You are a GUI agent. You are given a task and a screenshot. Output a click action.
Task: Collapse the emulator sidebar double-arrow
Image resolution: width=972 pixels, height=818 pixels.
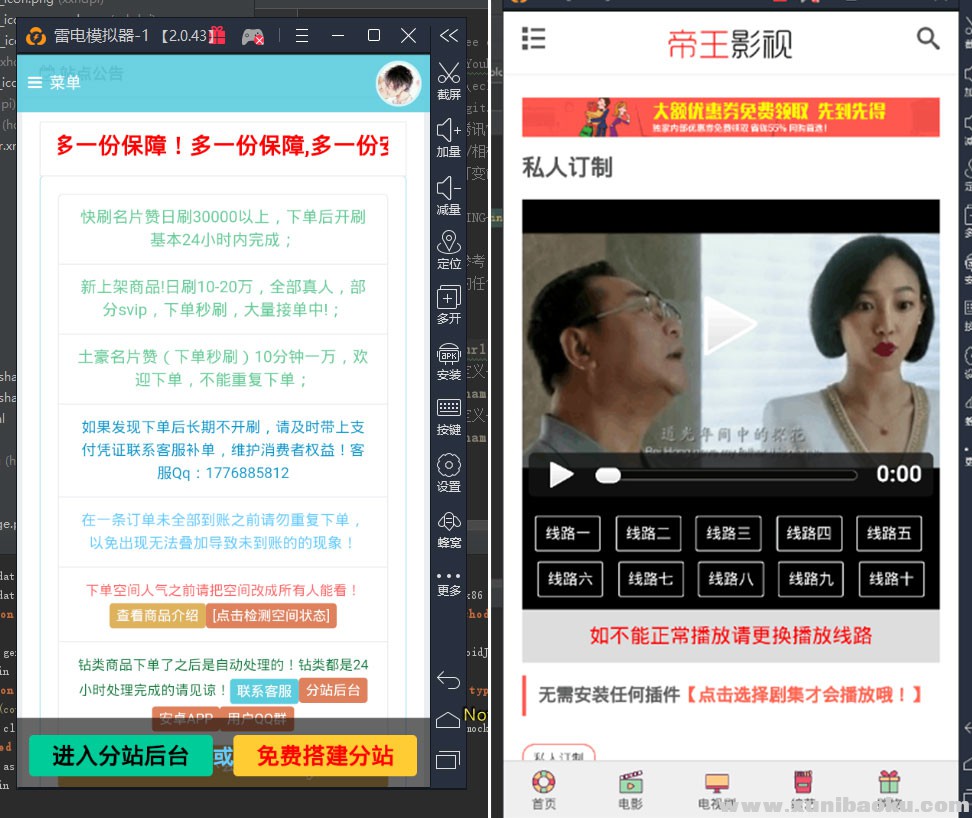point(449,36)
